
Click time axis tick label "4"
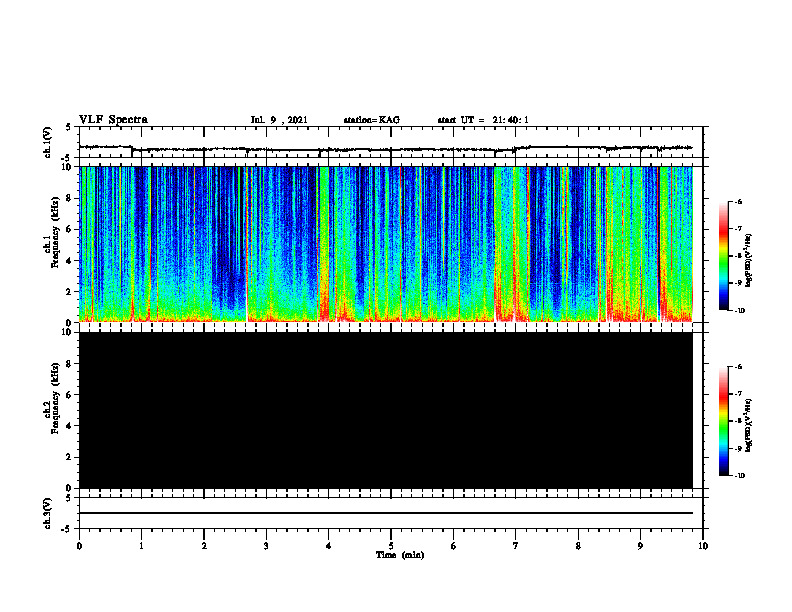[328, 546]
